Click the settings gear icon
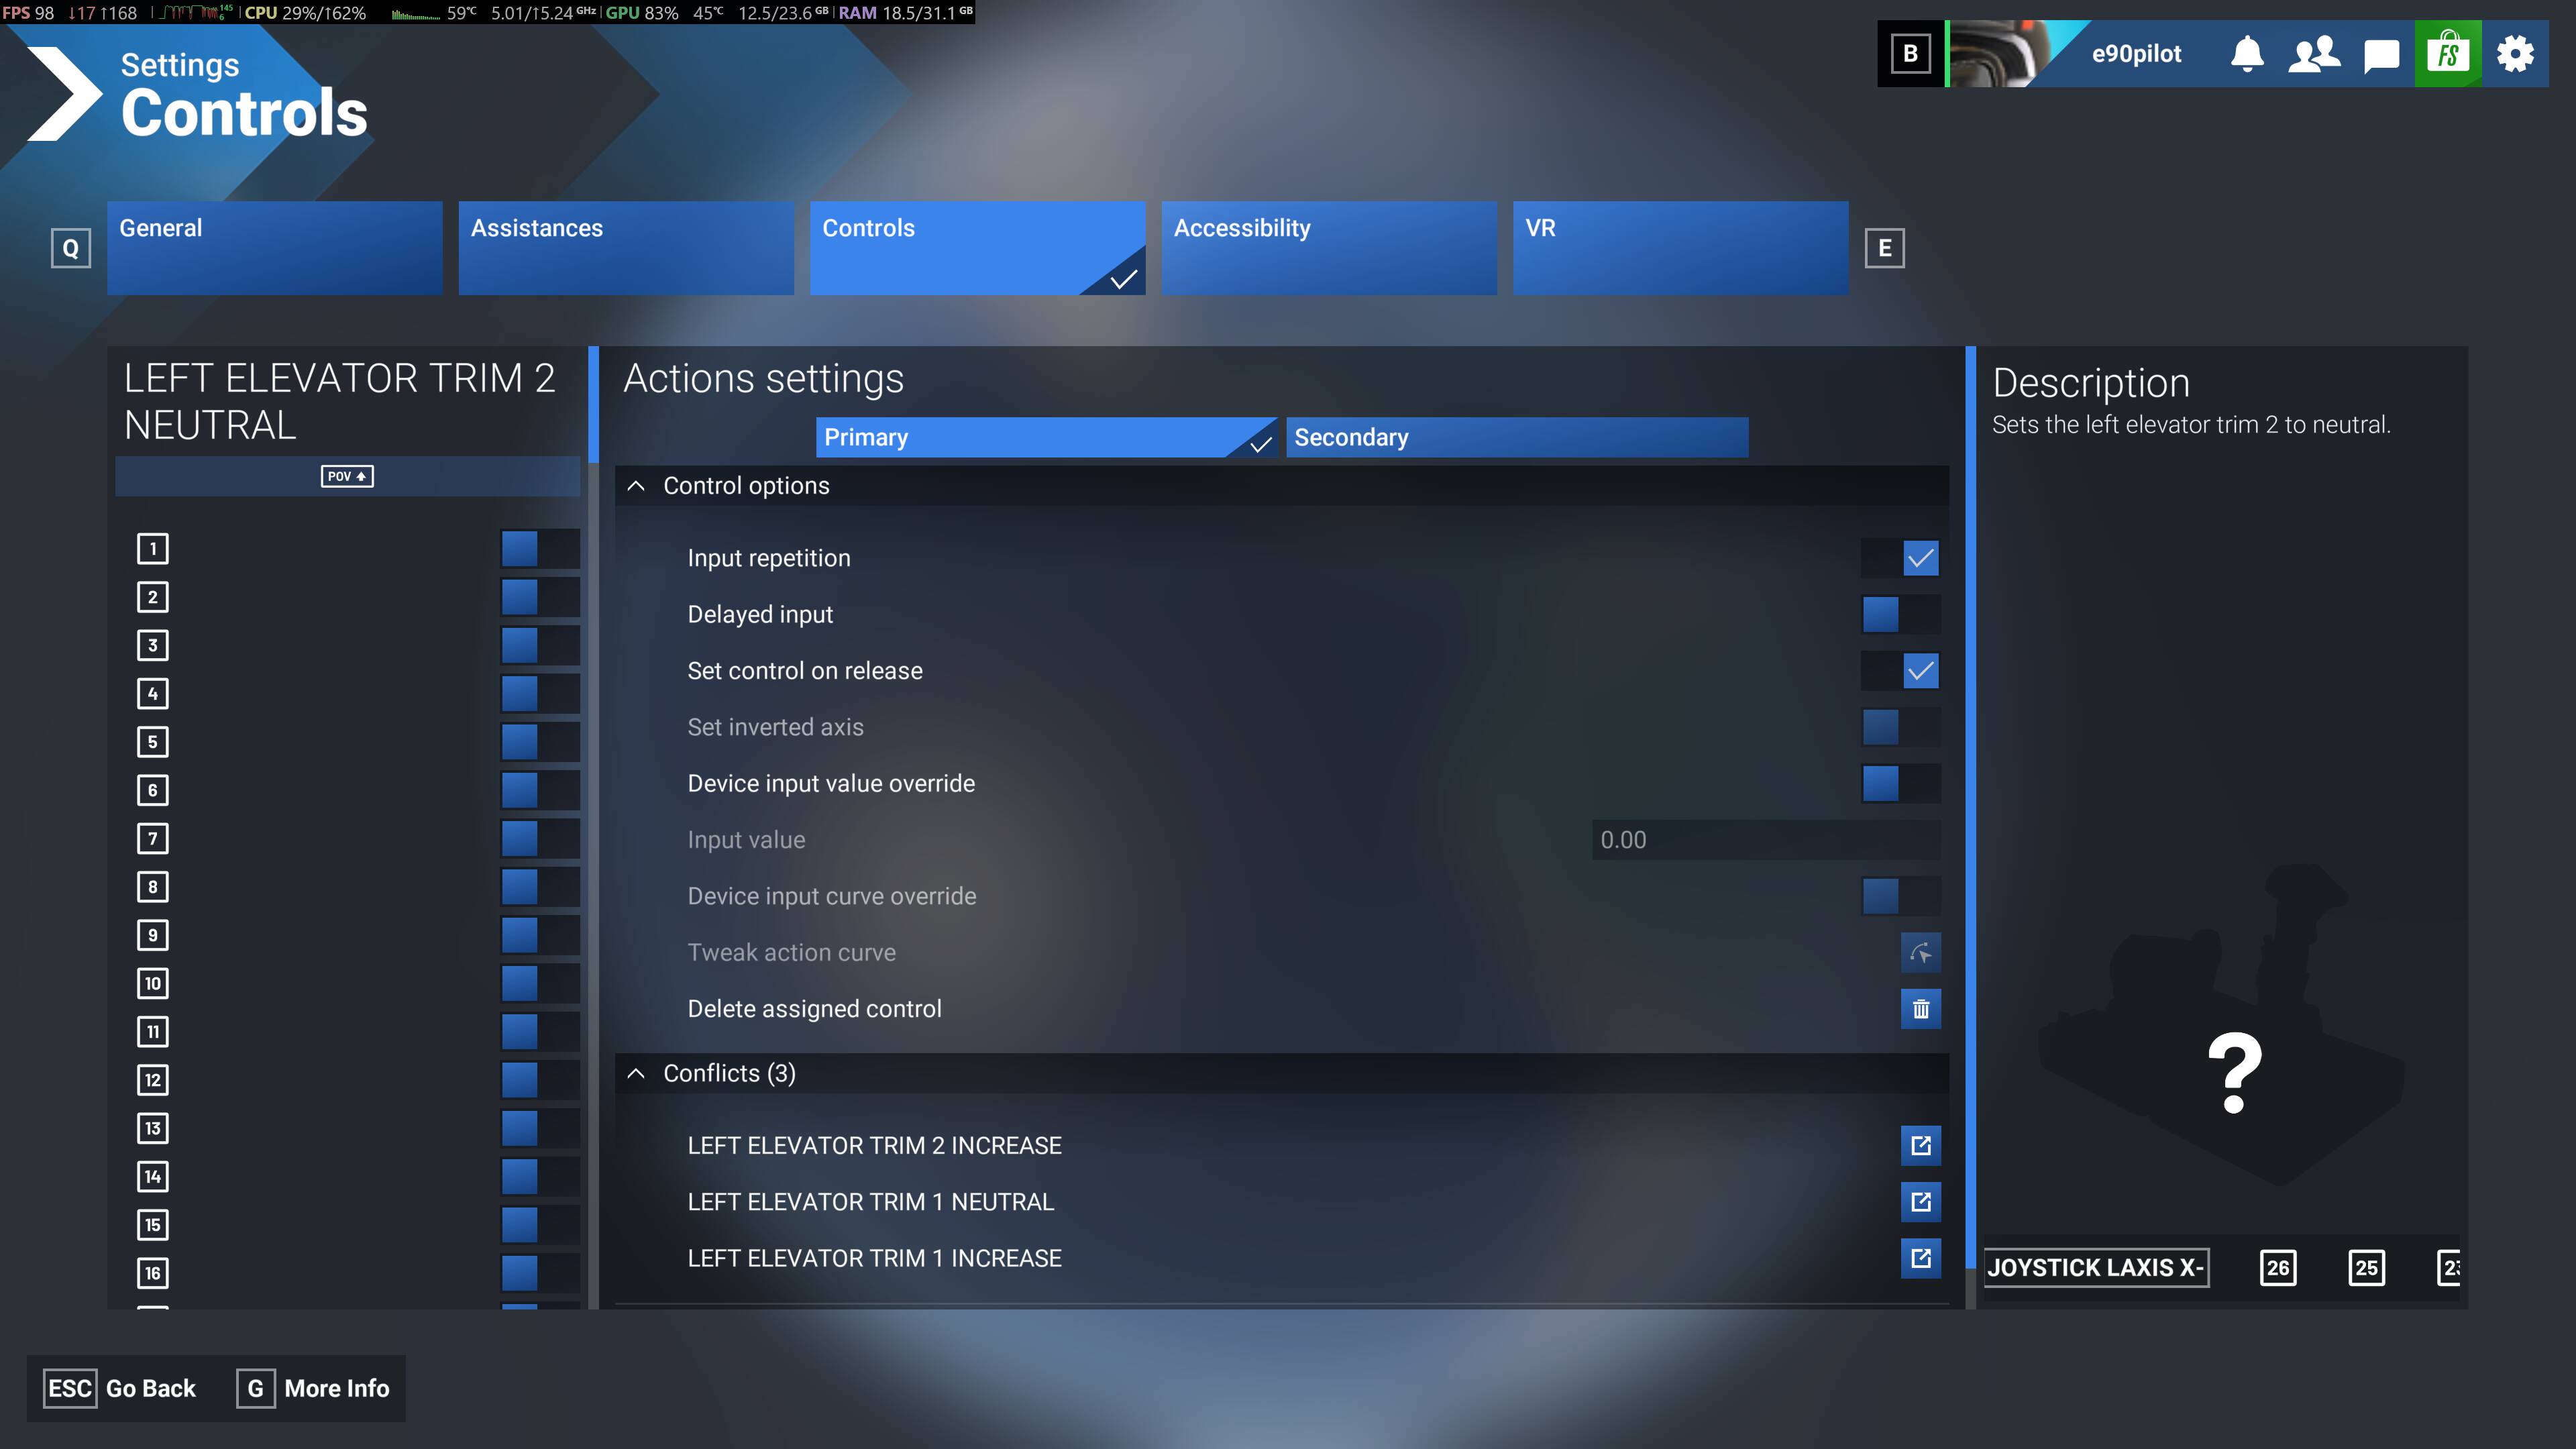Screen dimensions: 2576x1449 (x=2515, y=53)
